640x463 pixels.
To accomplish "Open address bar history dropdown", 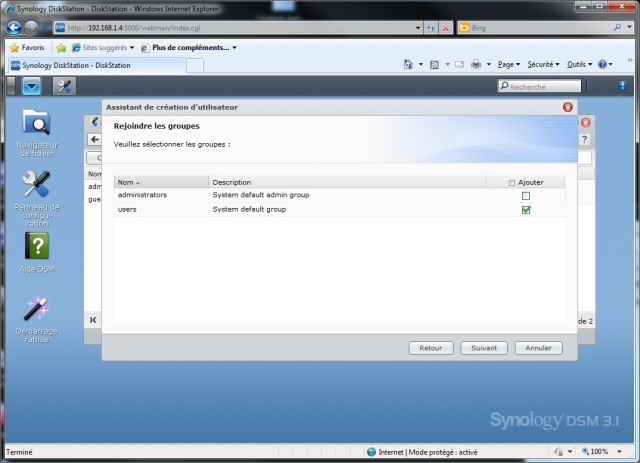I will click(x=418, y=28).
